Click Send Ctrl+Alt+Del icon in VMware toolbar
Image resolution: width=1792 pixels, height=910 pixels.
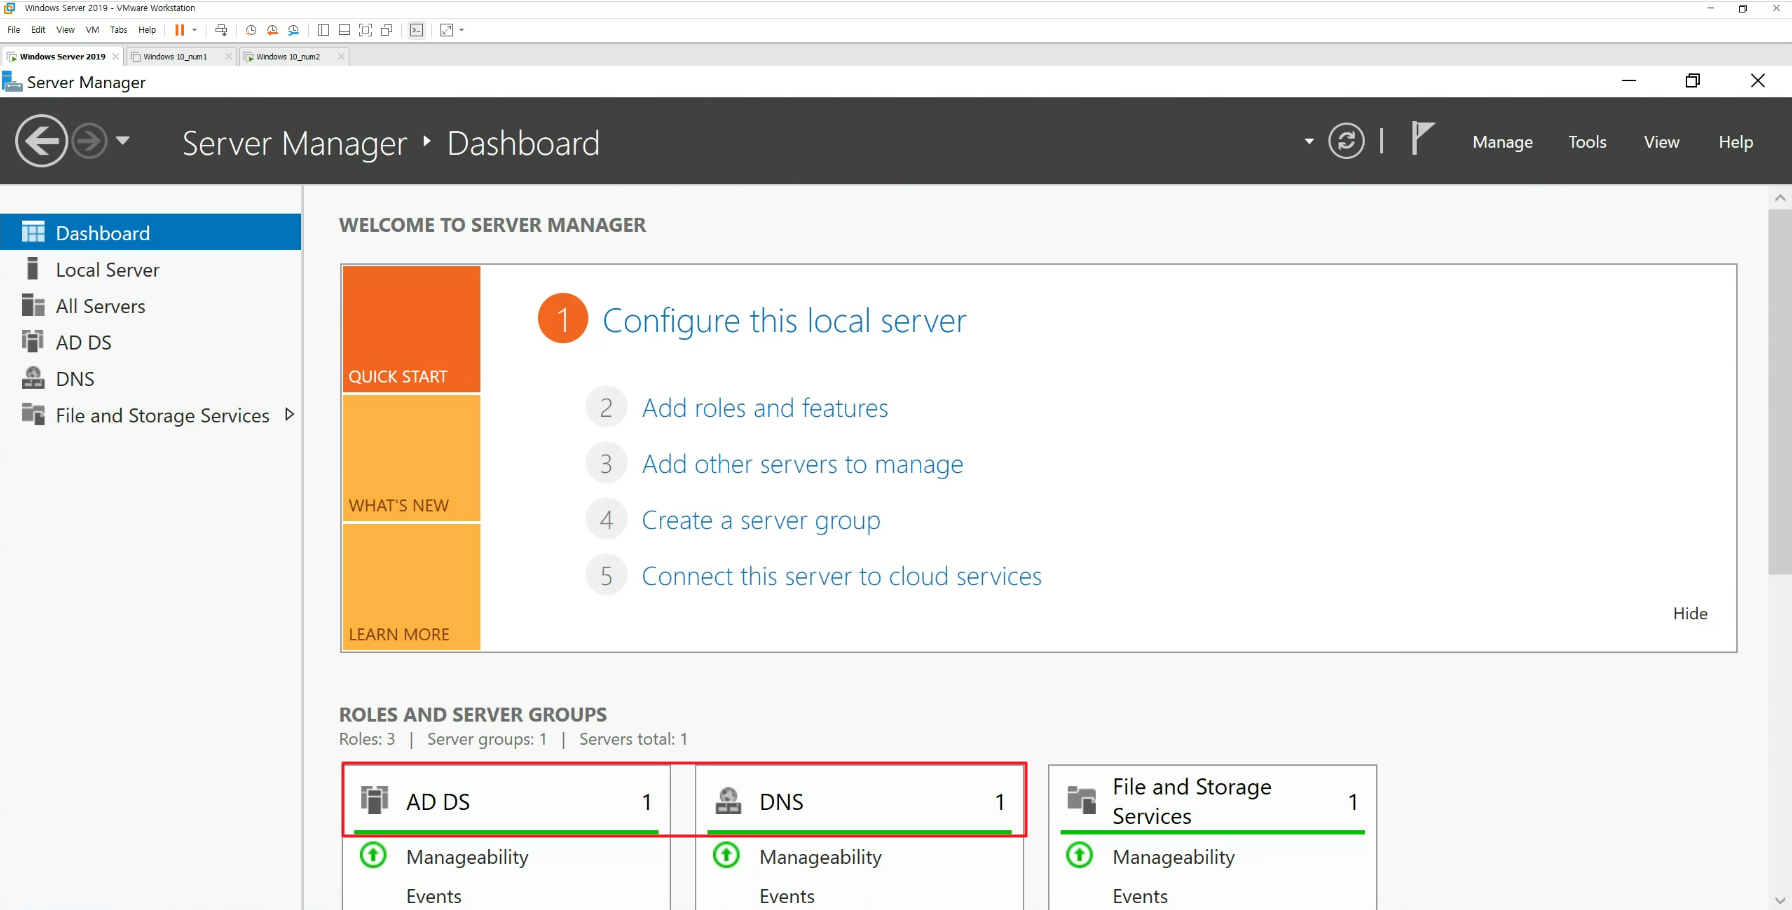coord(221,30)
